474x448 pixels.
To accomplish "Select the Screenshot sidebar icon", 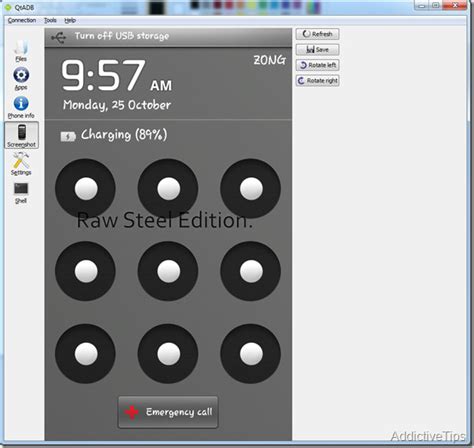I will [x=22, y=135].
